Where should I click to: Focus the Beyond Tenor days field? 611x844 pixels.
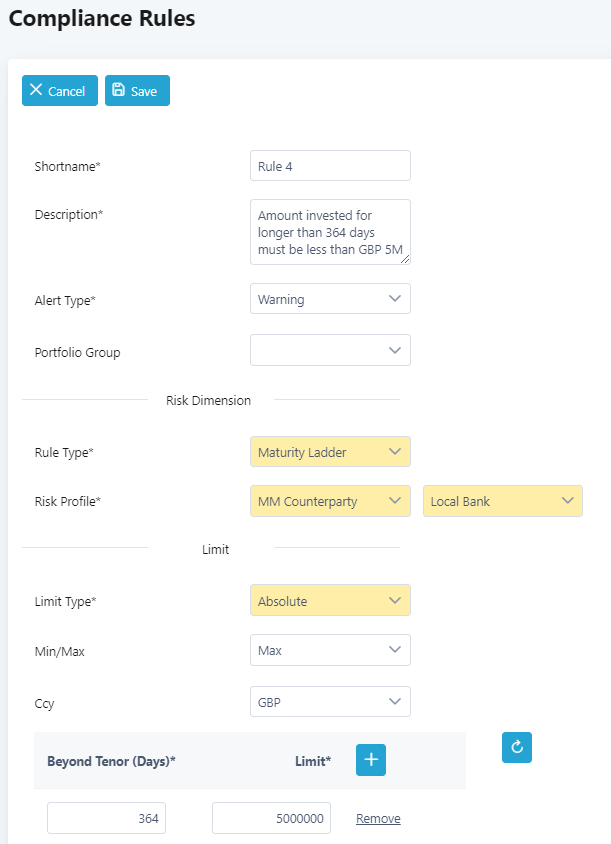click(x=106, y=818)
